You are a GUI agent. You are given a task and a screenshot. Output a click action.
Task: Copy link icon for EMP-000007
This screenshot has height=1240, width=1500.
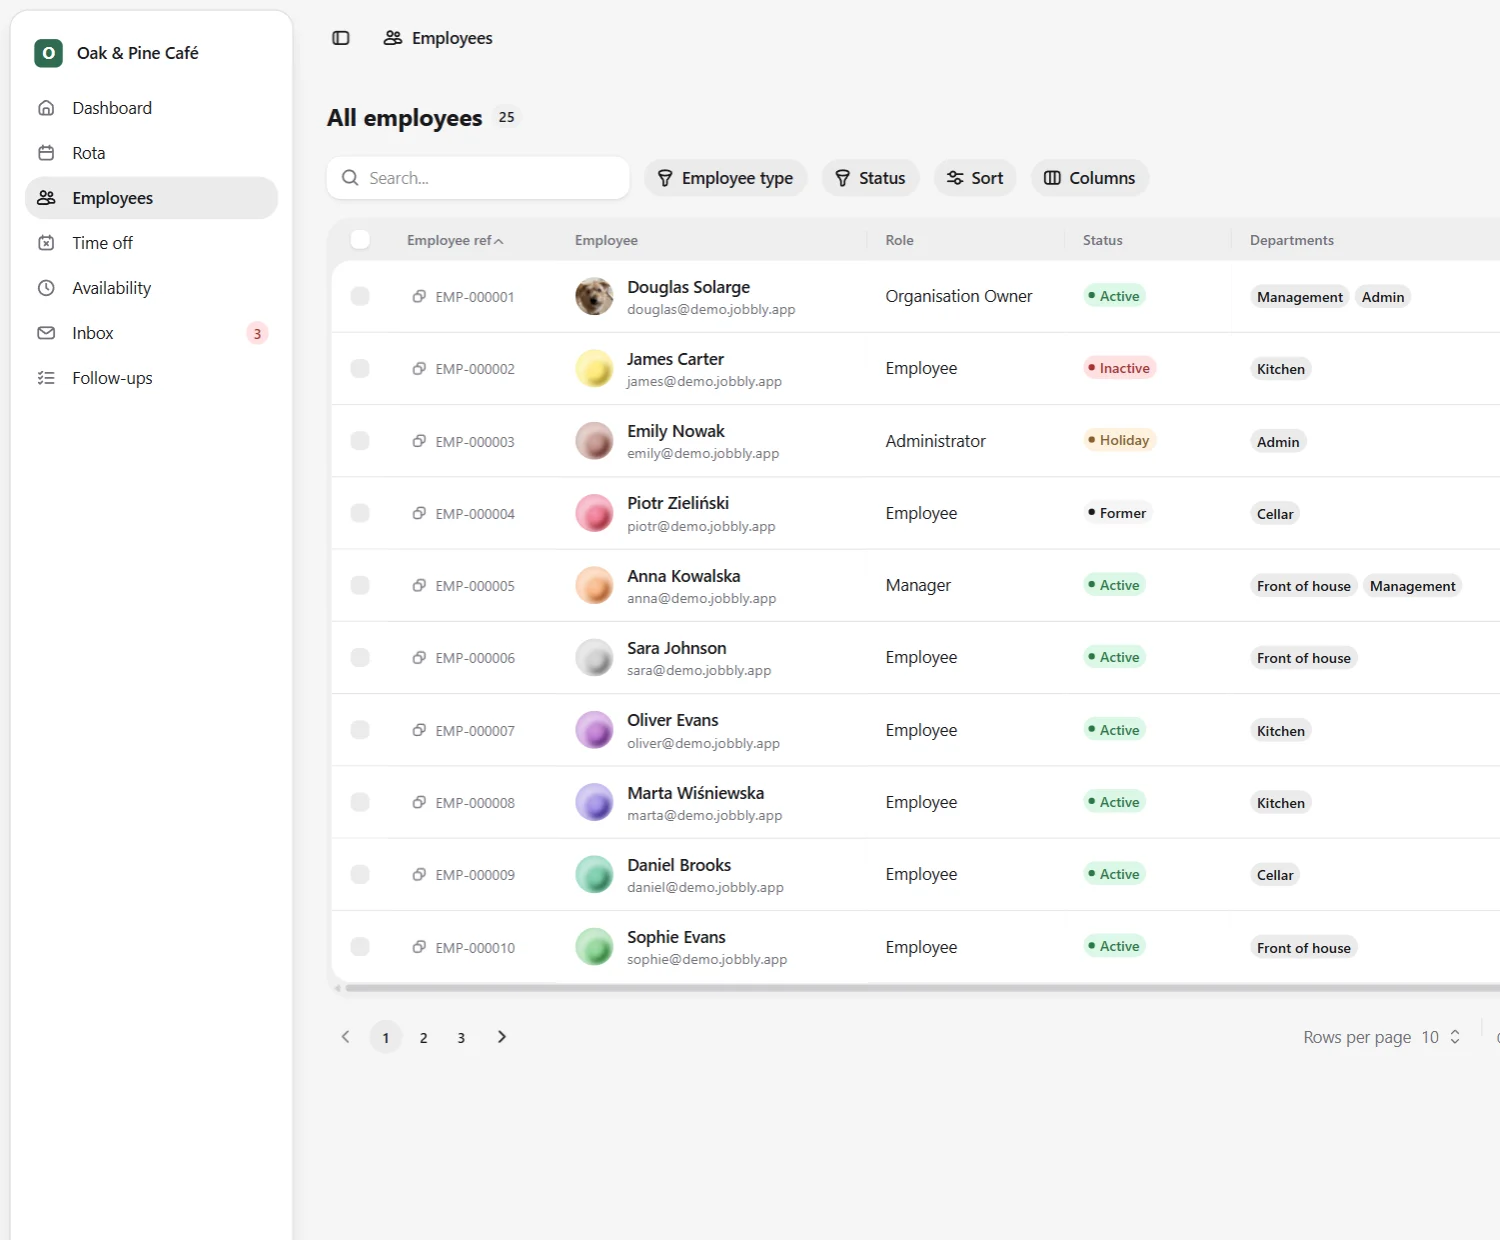point(419,730)
